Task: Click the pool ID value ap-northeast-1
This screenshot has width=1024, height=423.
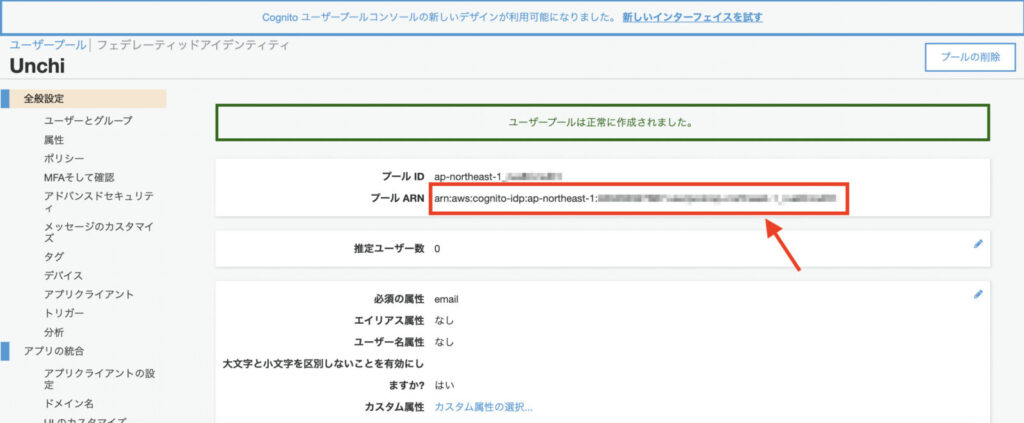Action: pyautogui.click(x=498, y=177)
